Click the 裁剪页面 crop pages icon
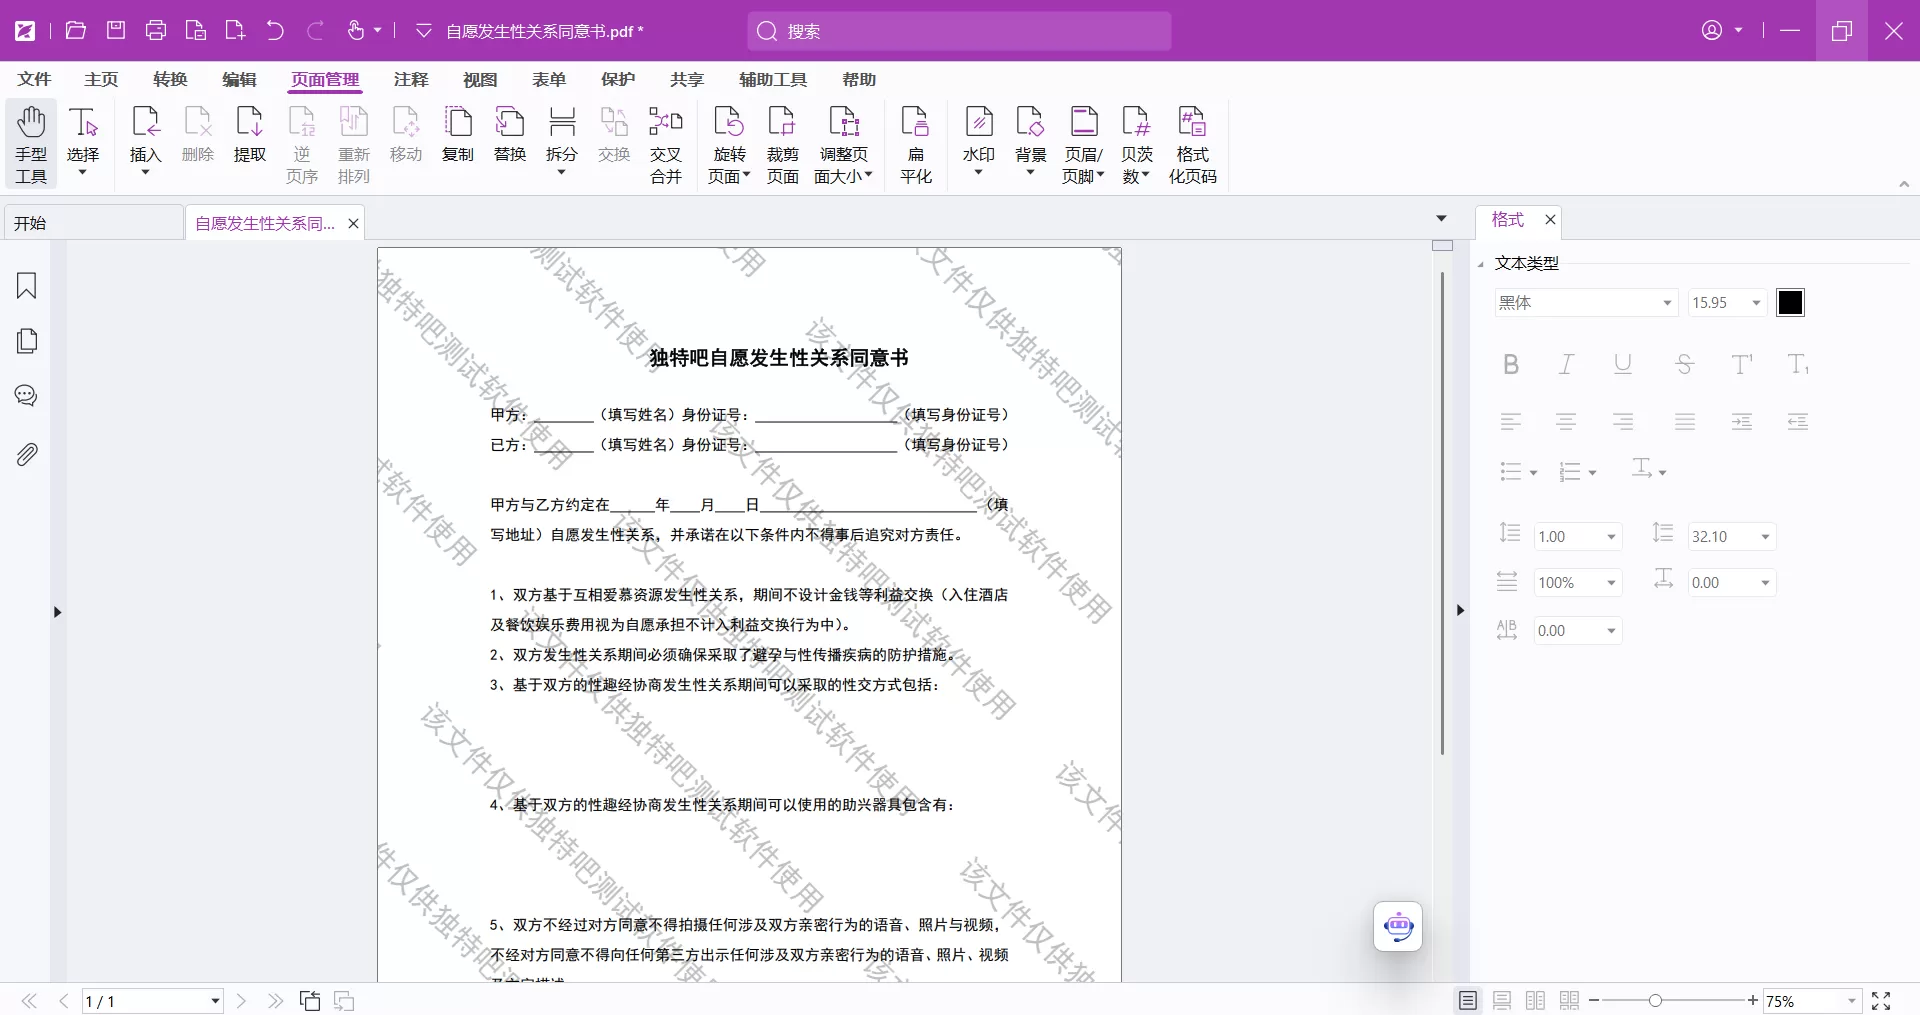 pyautogui.click(x=783, y=140)
